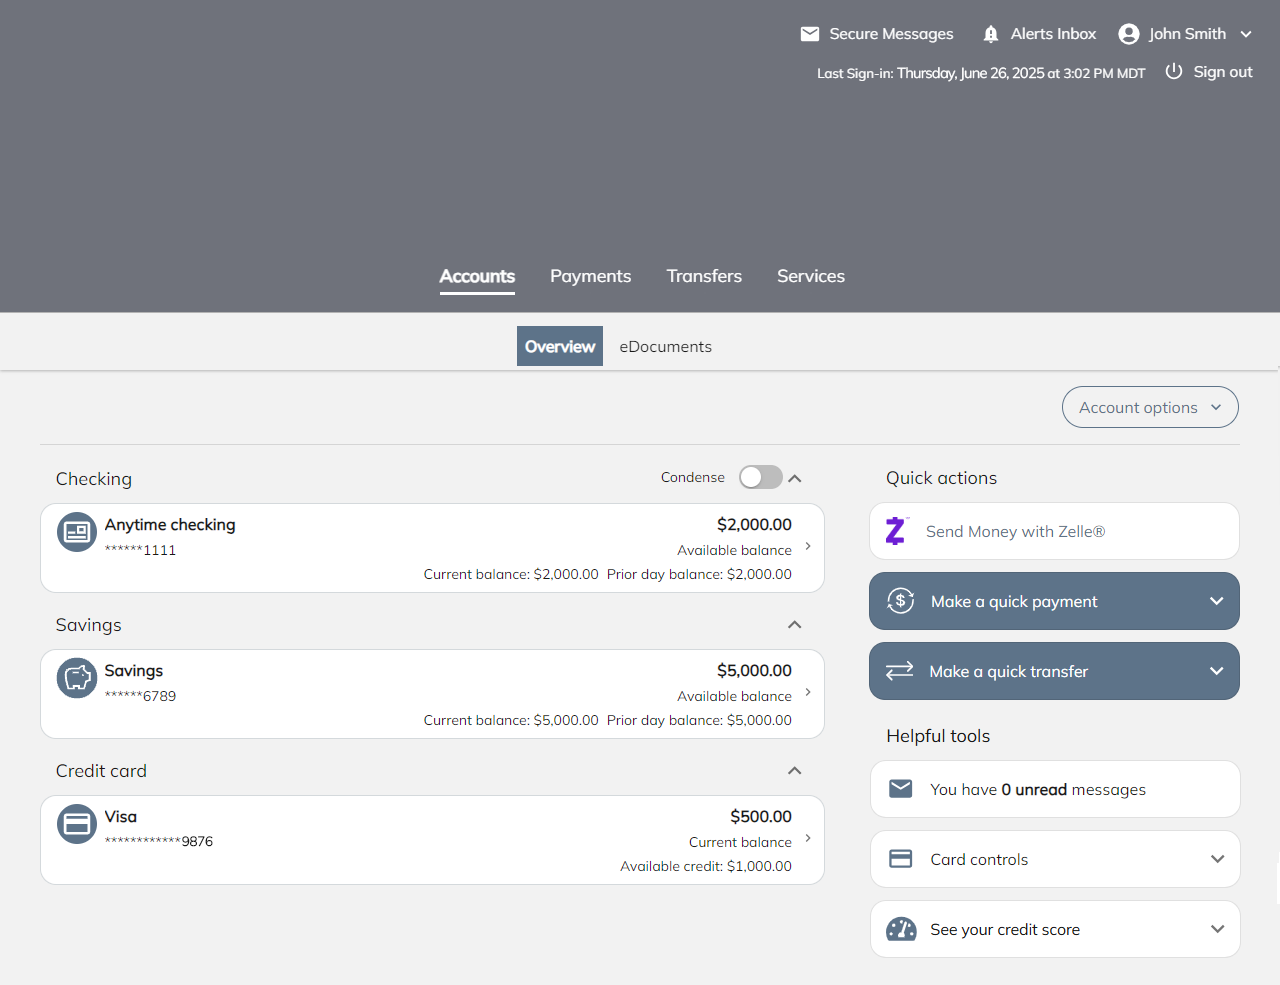Click the Sign out power icon
This screenshot has height=985, width=1280.
pyautogui.click(x=1174, y=72)
